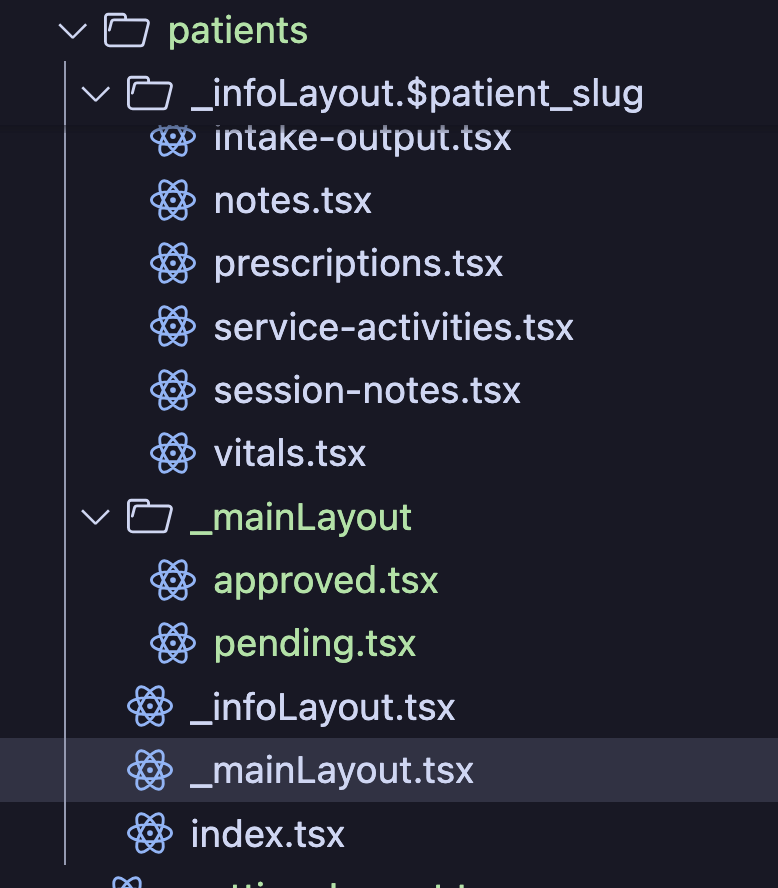
Task: Open the intake-output.tsx file
Action: pos(362,139)
